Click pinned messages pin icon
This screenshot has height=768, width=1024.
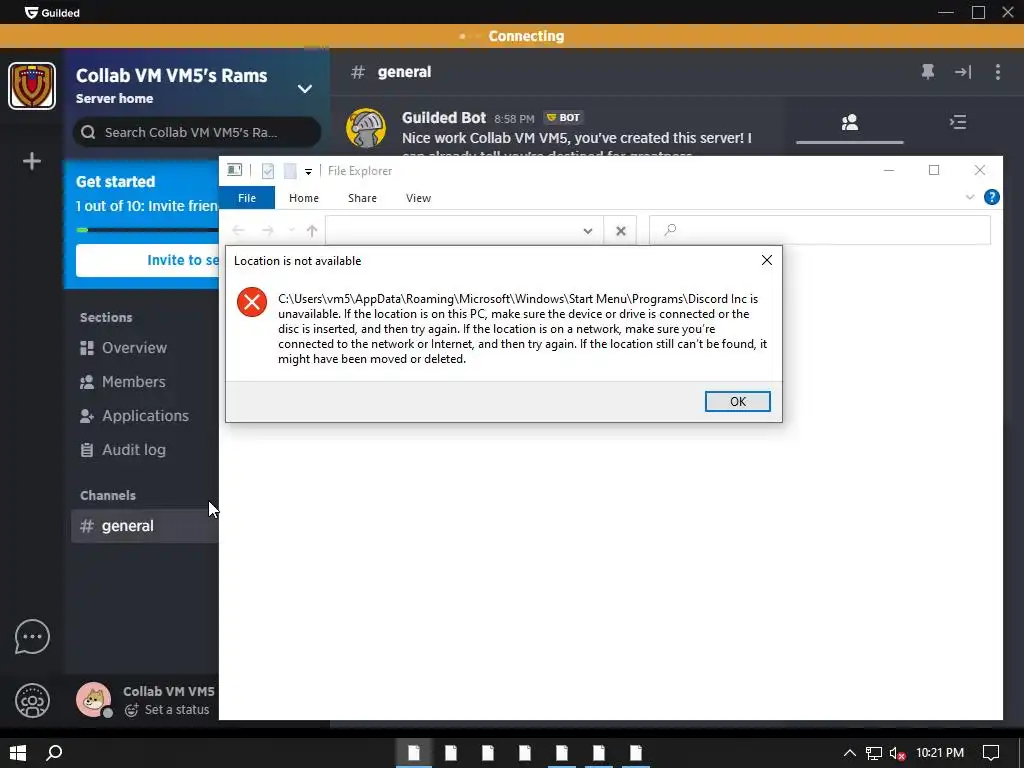pos(927,72)
